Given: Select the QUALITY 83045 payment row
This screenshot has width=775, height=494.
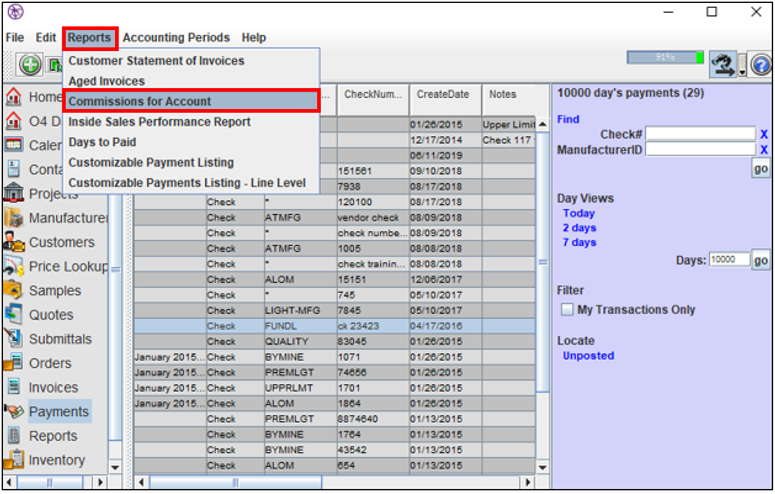Looking at the screenshot, I should pyautogui.click(x=335, y=341).
